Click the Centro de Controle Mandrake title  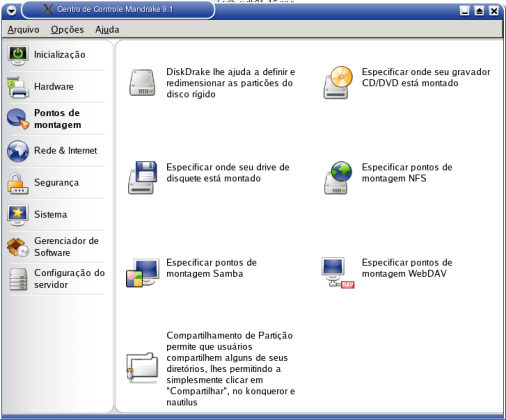[x=115, y=9]
